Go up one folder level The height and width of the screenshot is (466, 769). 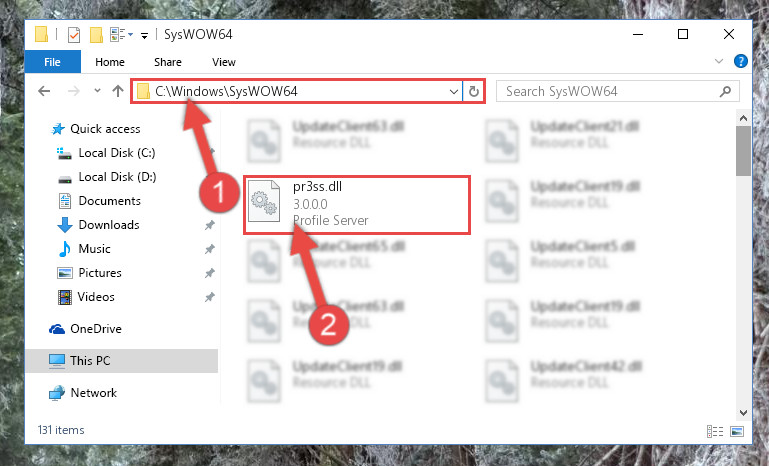click(118, 91)
